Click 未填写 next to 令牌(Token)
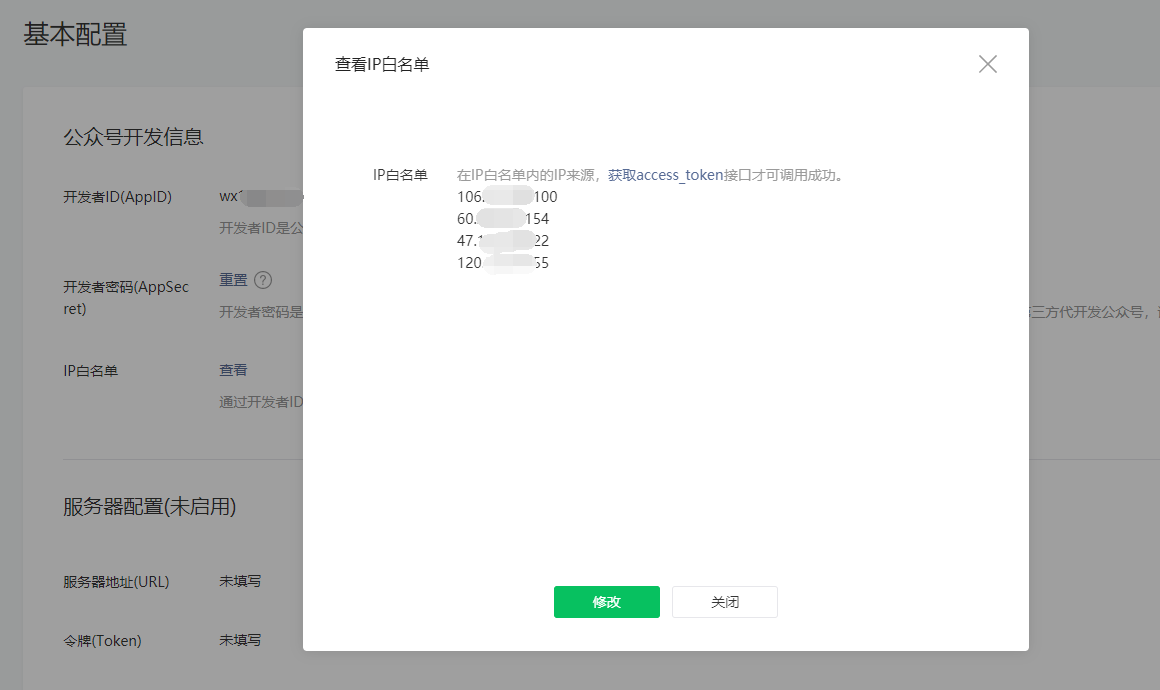The image size is (1160, 690). tap(240, 641)
